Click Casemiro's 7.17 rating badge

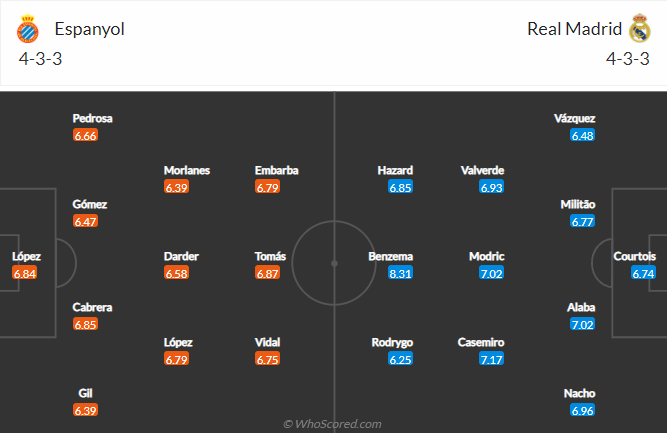(491, 359)
